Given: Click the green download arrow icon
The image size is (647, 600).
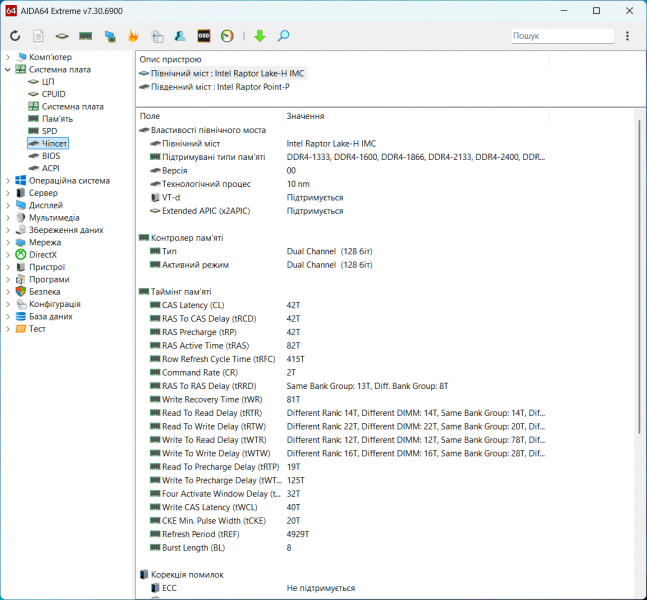Looking at the screenshot, I should [260, 36].
